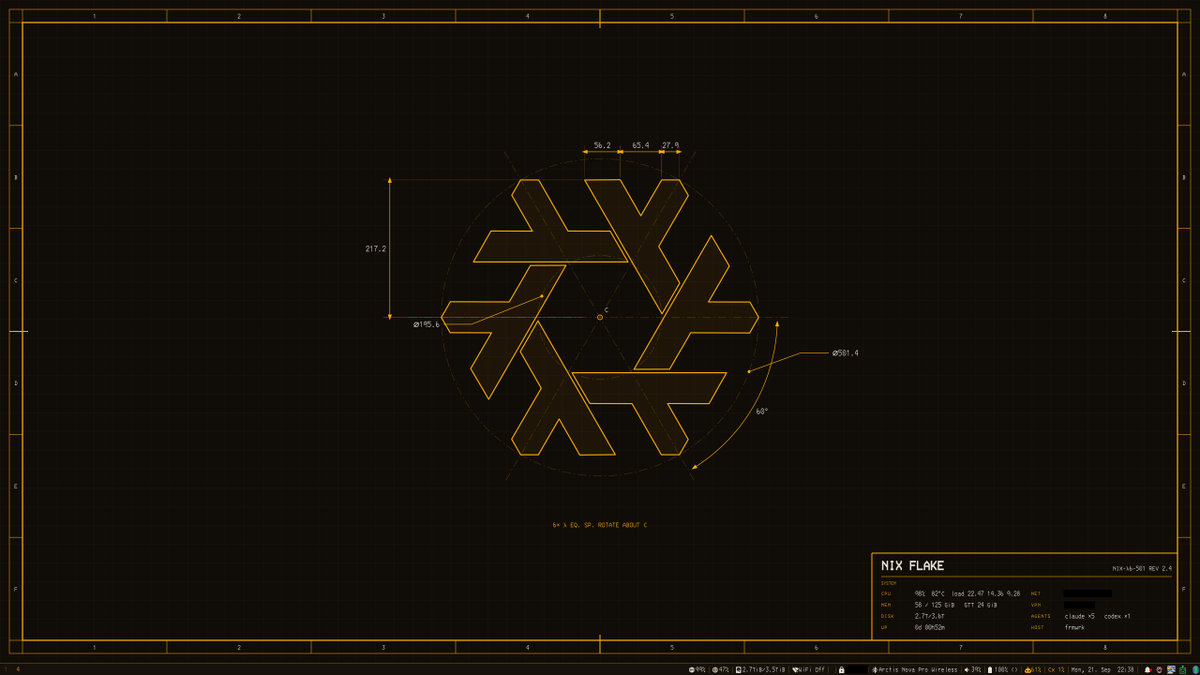
Task: Click the UP value 0d 00h52m
Action: [x=930, y=627]
